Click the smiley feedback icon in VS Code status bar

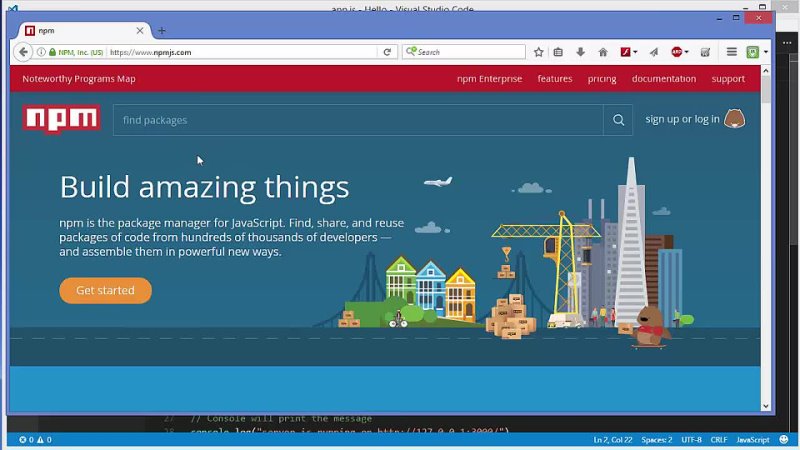(784, 439)
